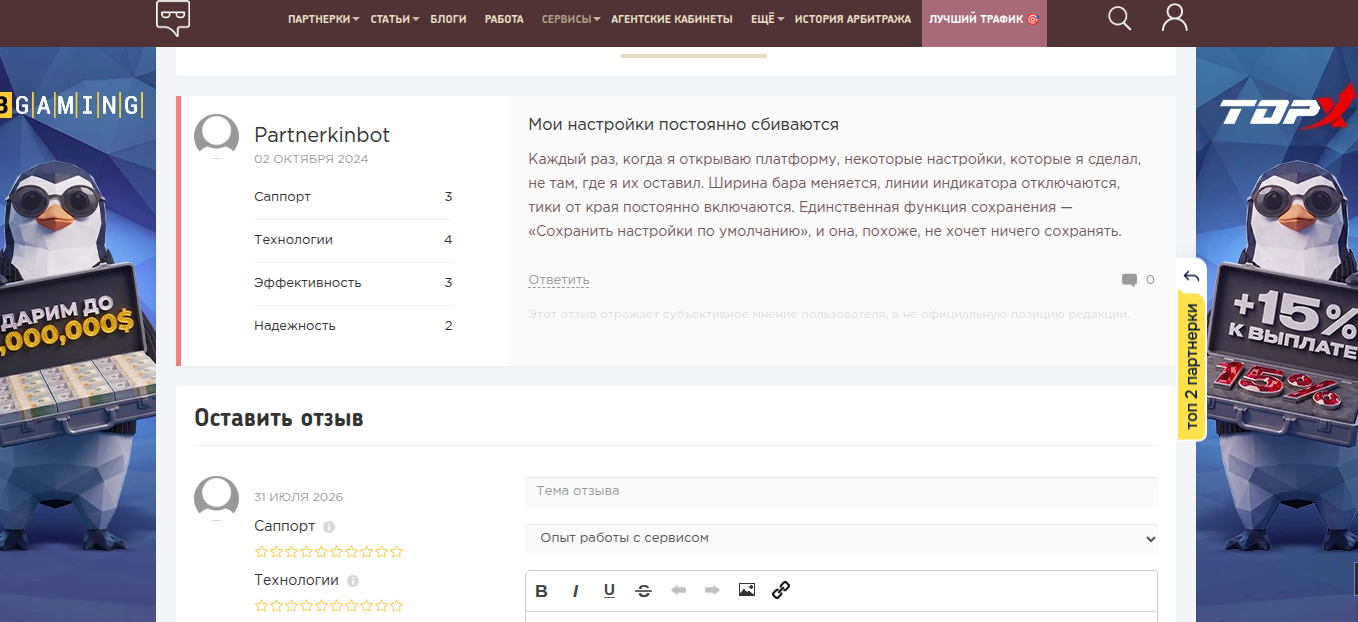Click the review title Мои настройки постоянно сбиваются
Image resolution: width=1358 pixels, height=622 pixels.
click(x=684, y=125)
